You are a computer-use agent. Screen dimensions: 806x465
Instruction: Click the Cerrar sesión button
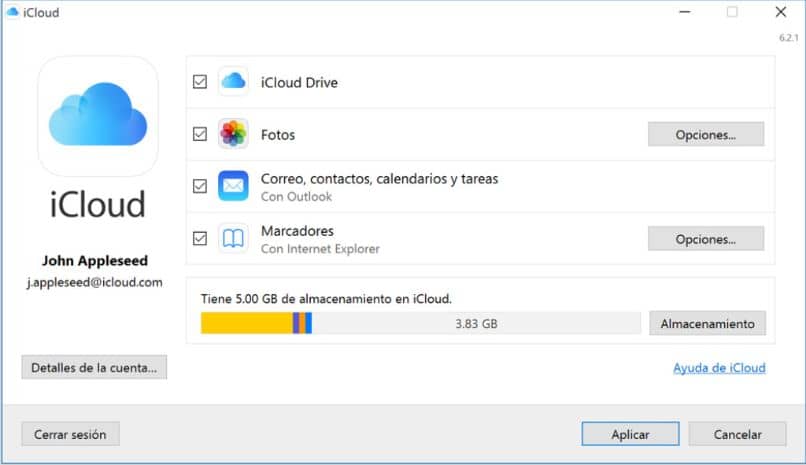70,434
